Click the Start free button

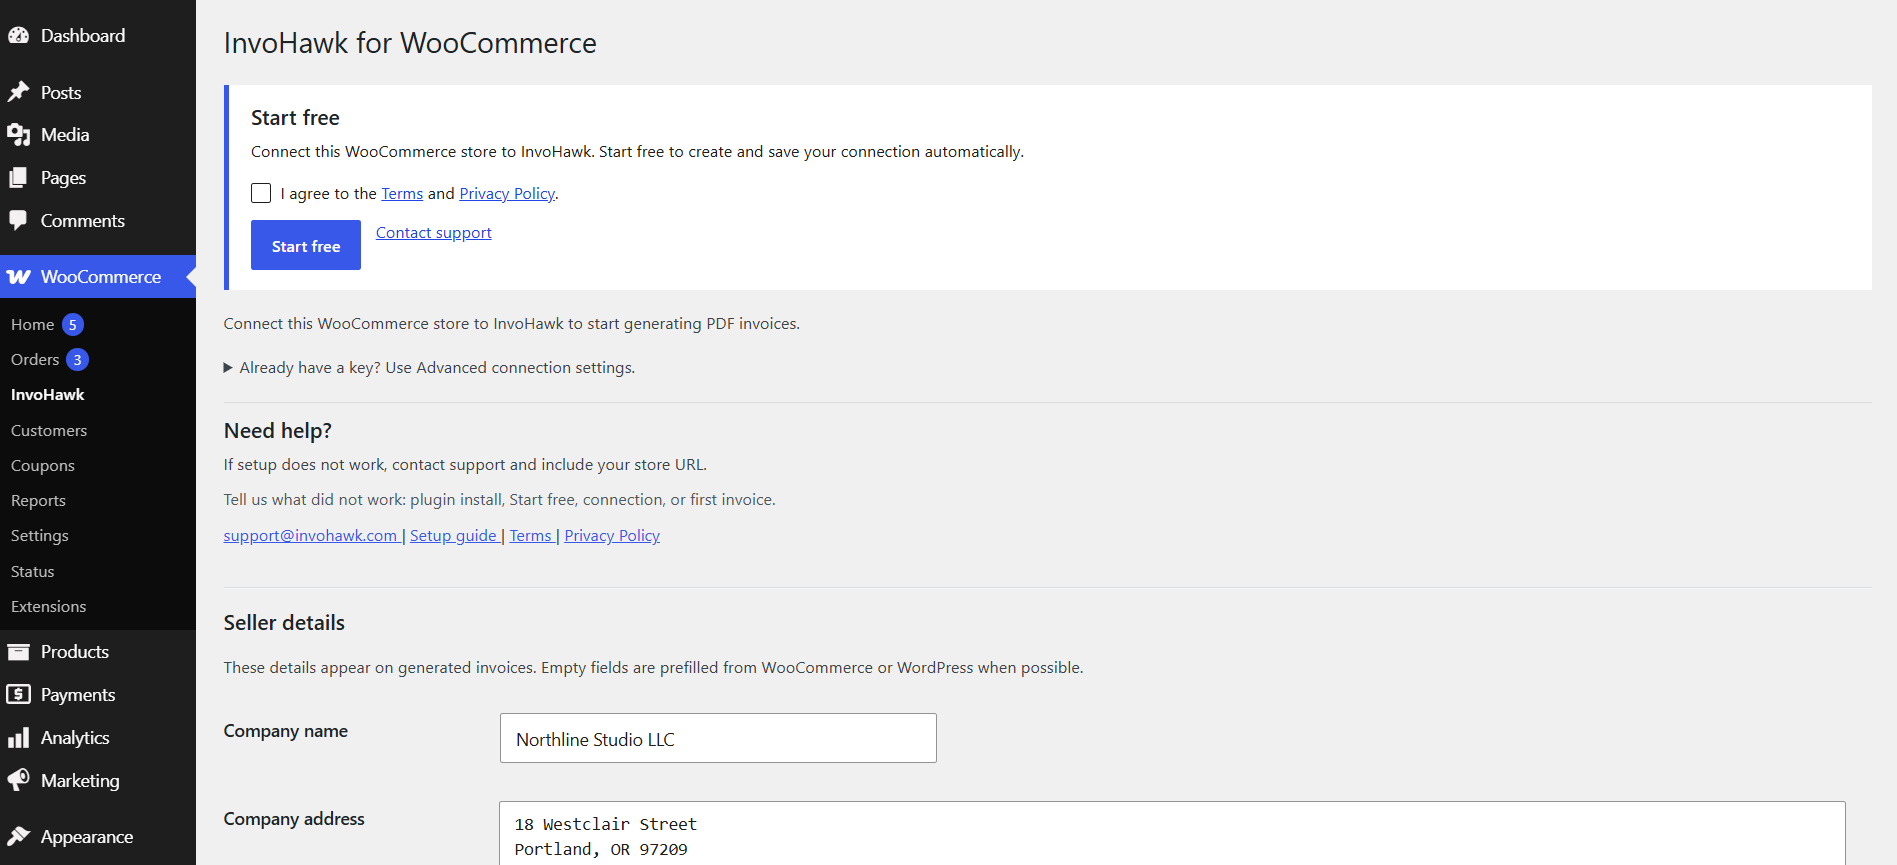pyautogui.click(x=306, y=245)
